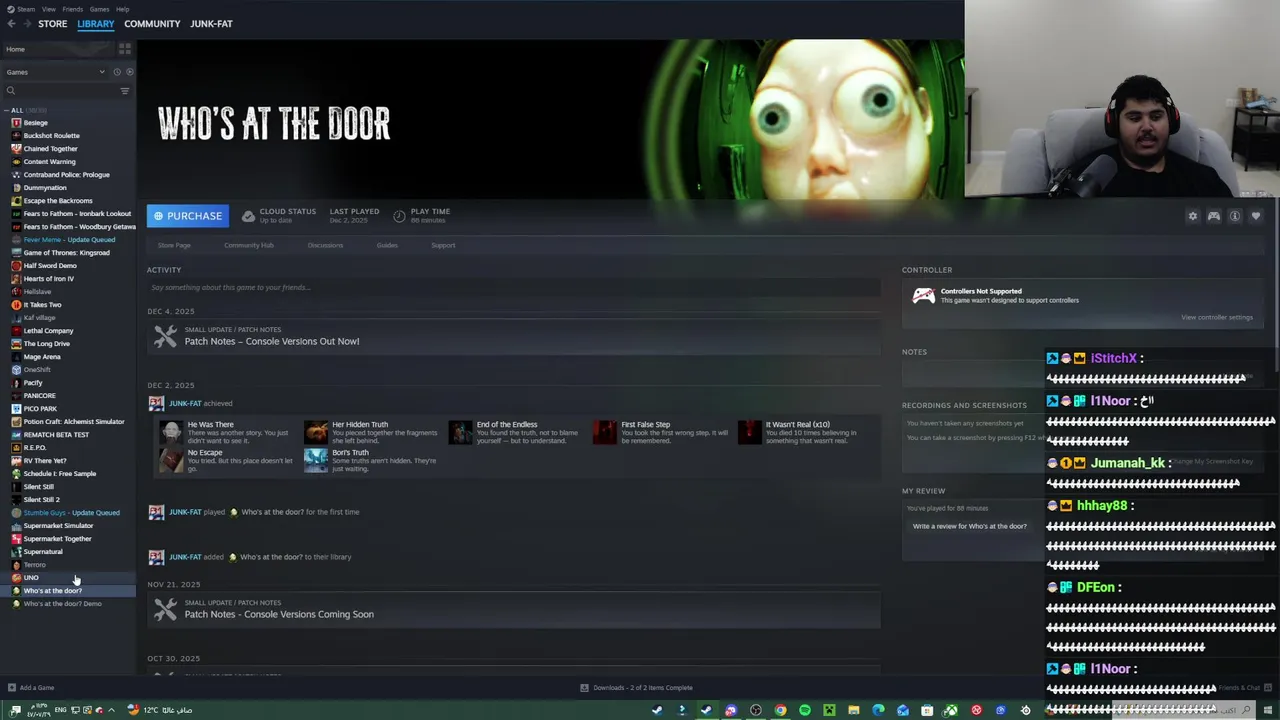This screenshot has width=1280, height=720.
Task: Click First False Step achievement icon
Action: [605, 432]
